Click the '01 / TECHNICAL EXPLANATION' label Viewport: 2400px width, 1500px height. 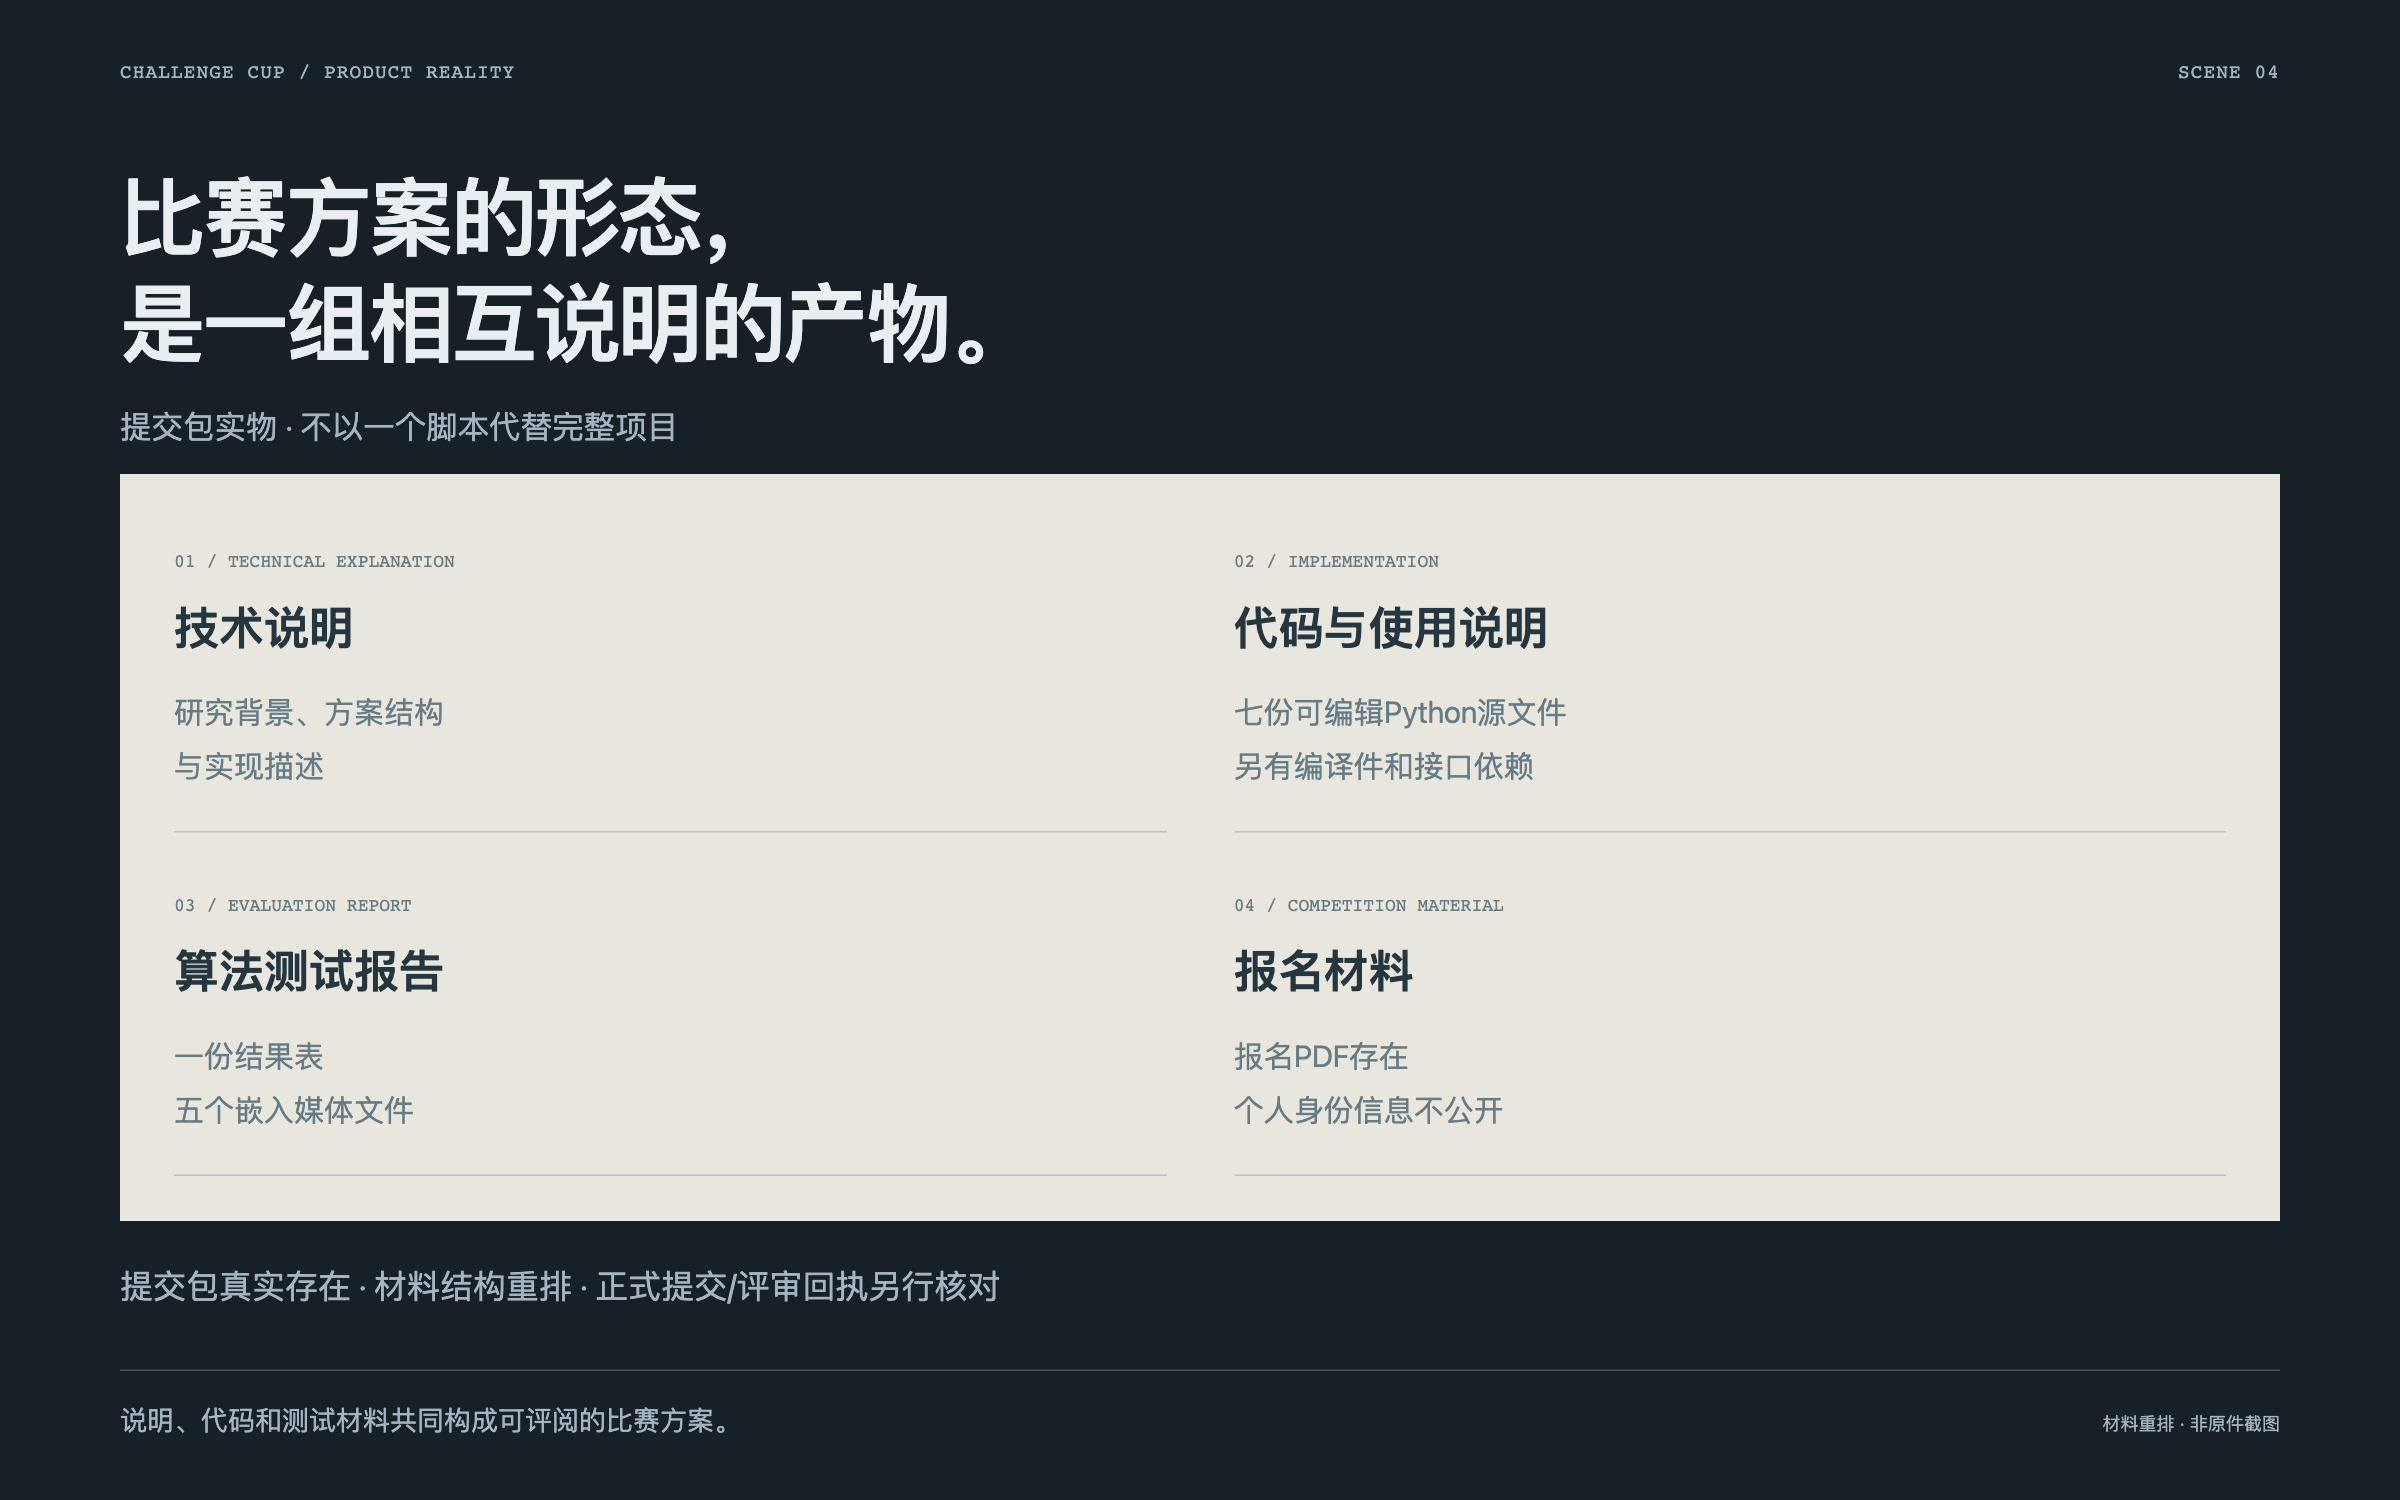[314, 561]
